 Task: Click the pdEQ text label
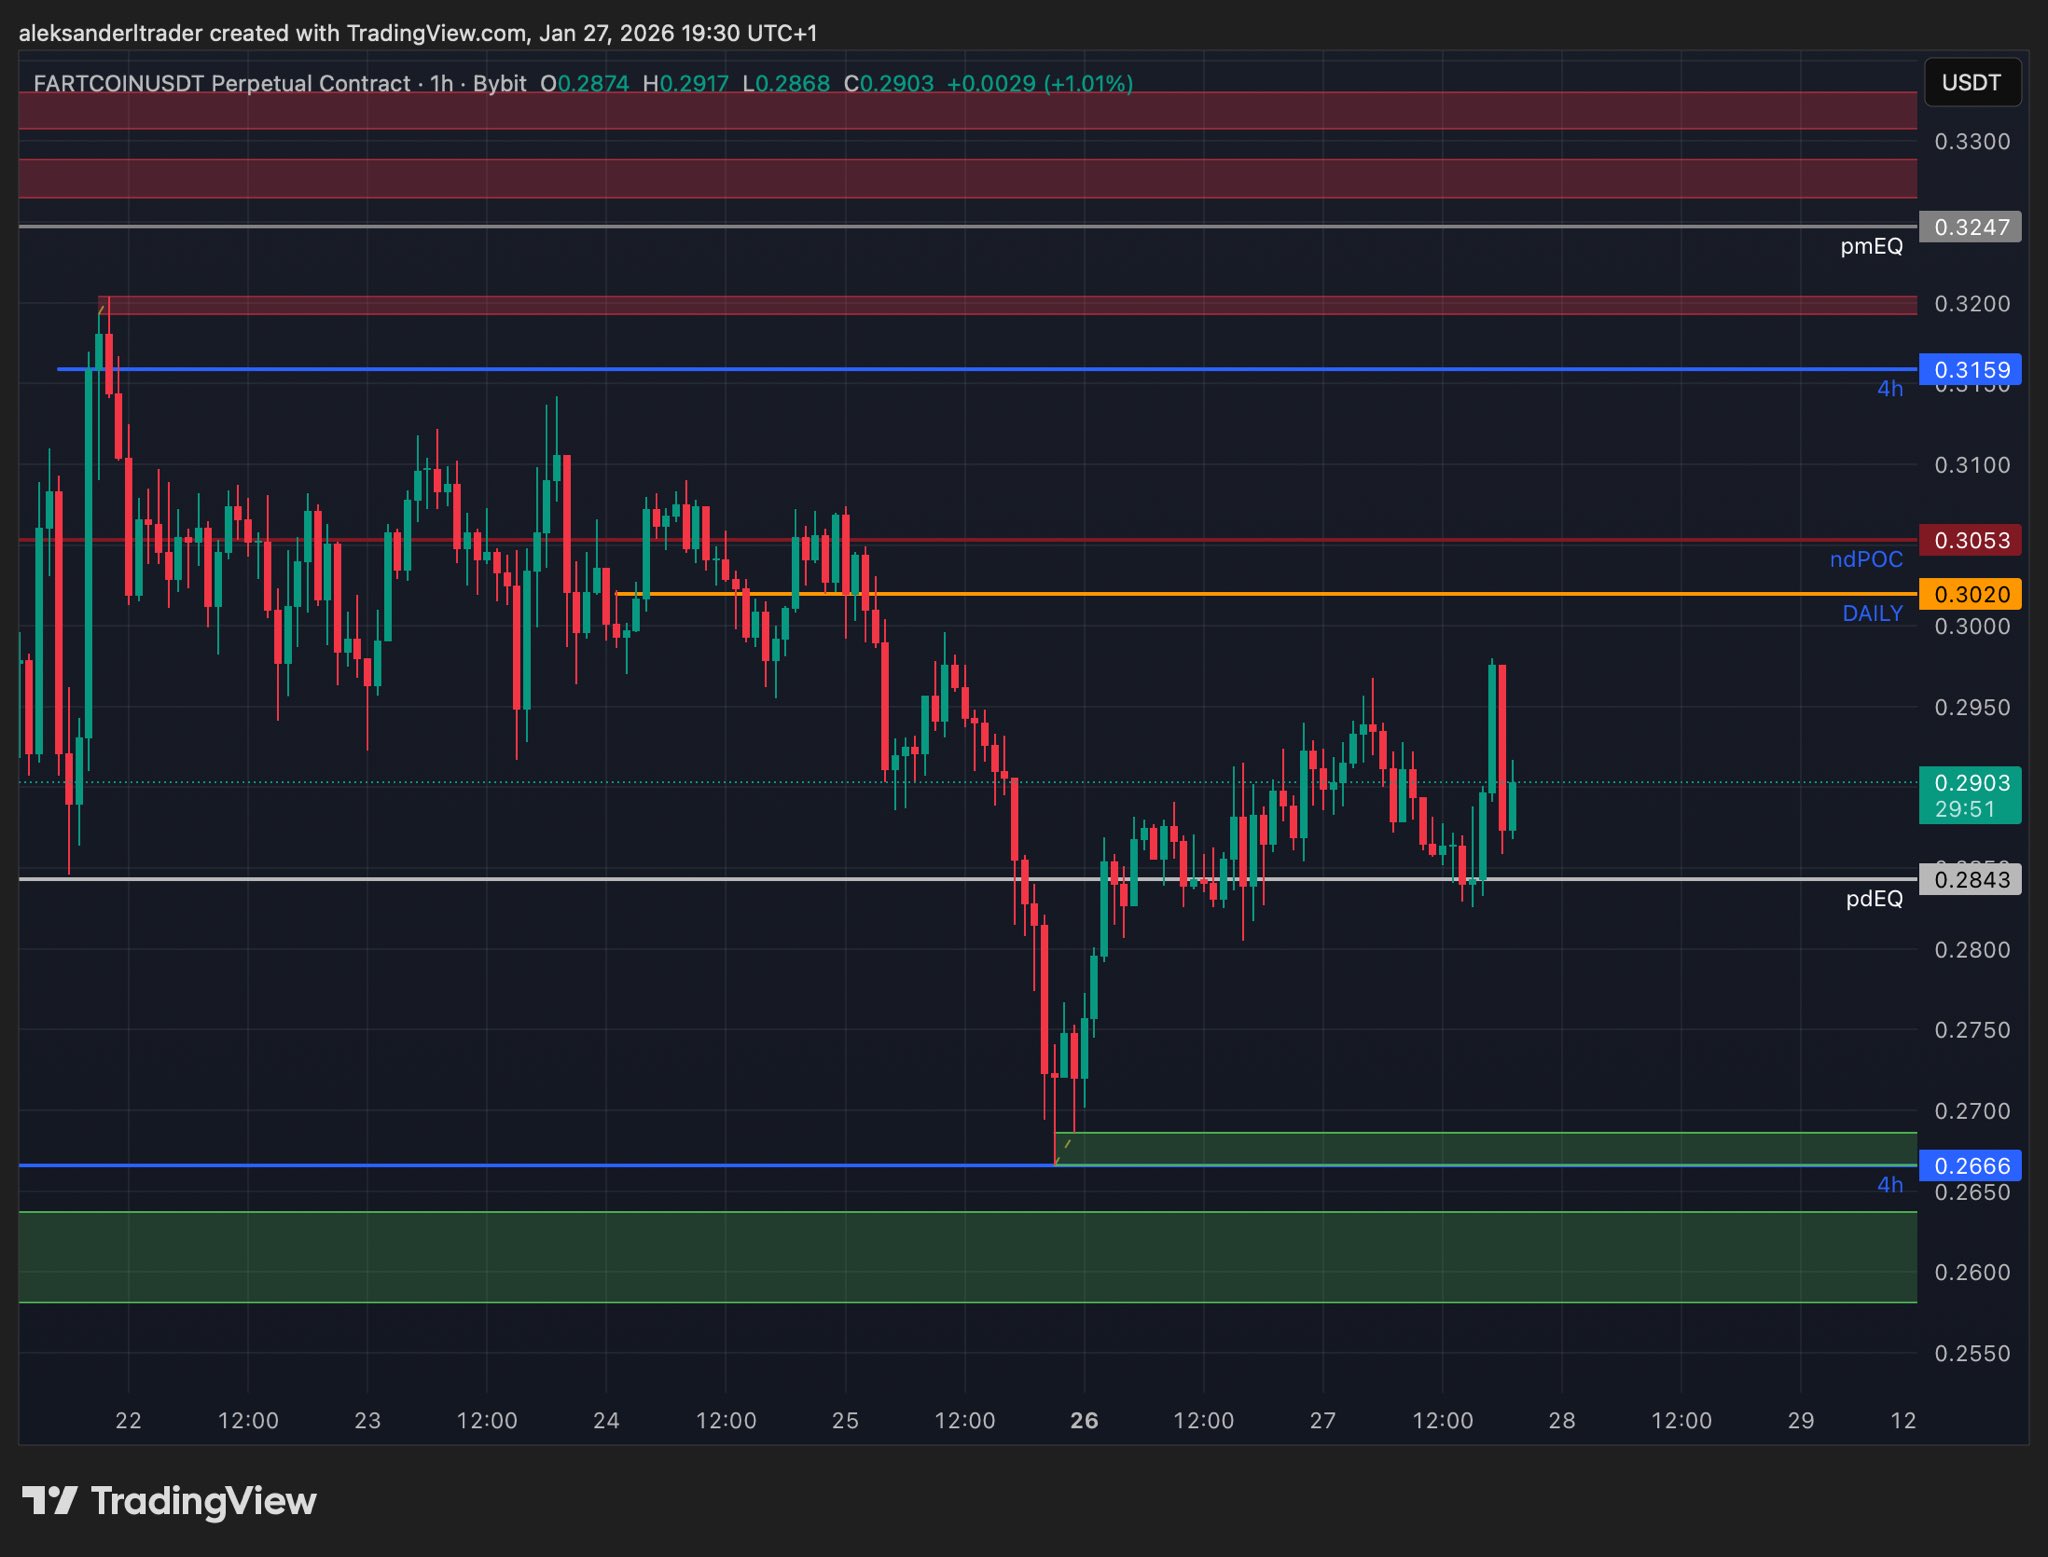click(x=1874, y=899)
